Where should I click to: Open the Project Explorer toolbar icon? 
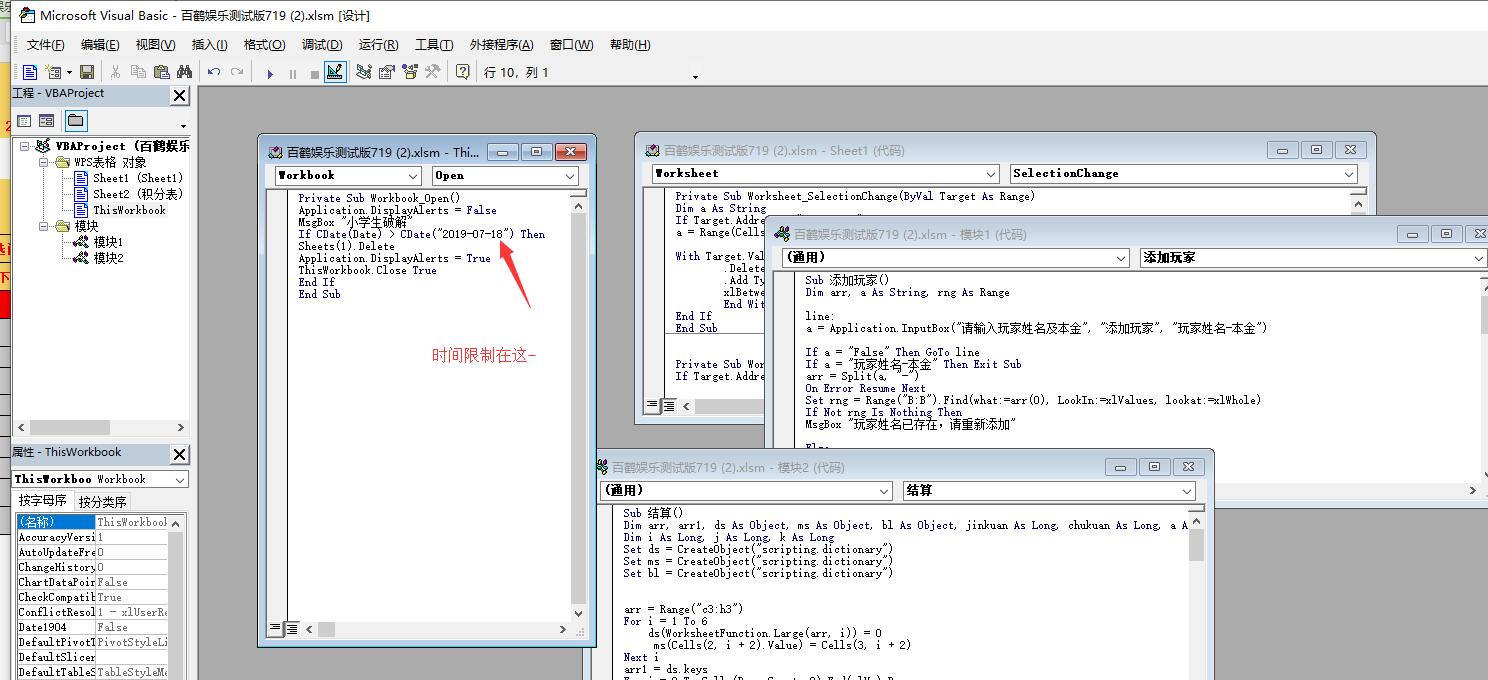[x=363, y=72]
